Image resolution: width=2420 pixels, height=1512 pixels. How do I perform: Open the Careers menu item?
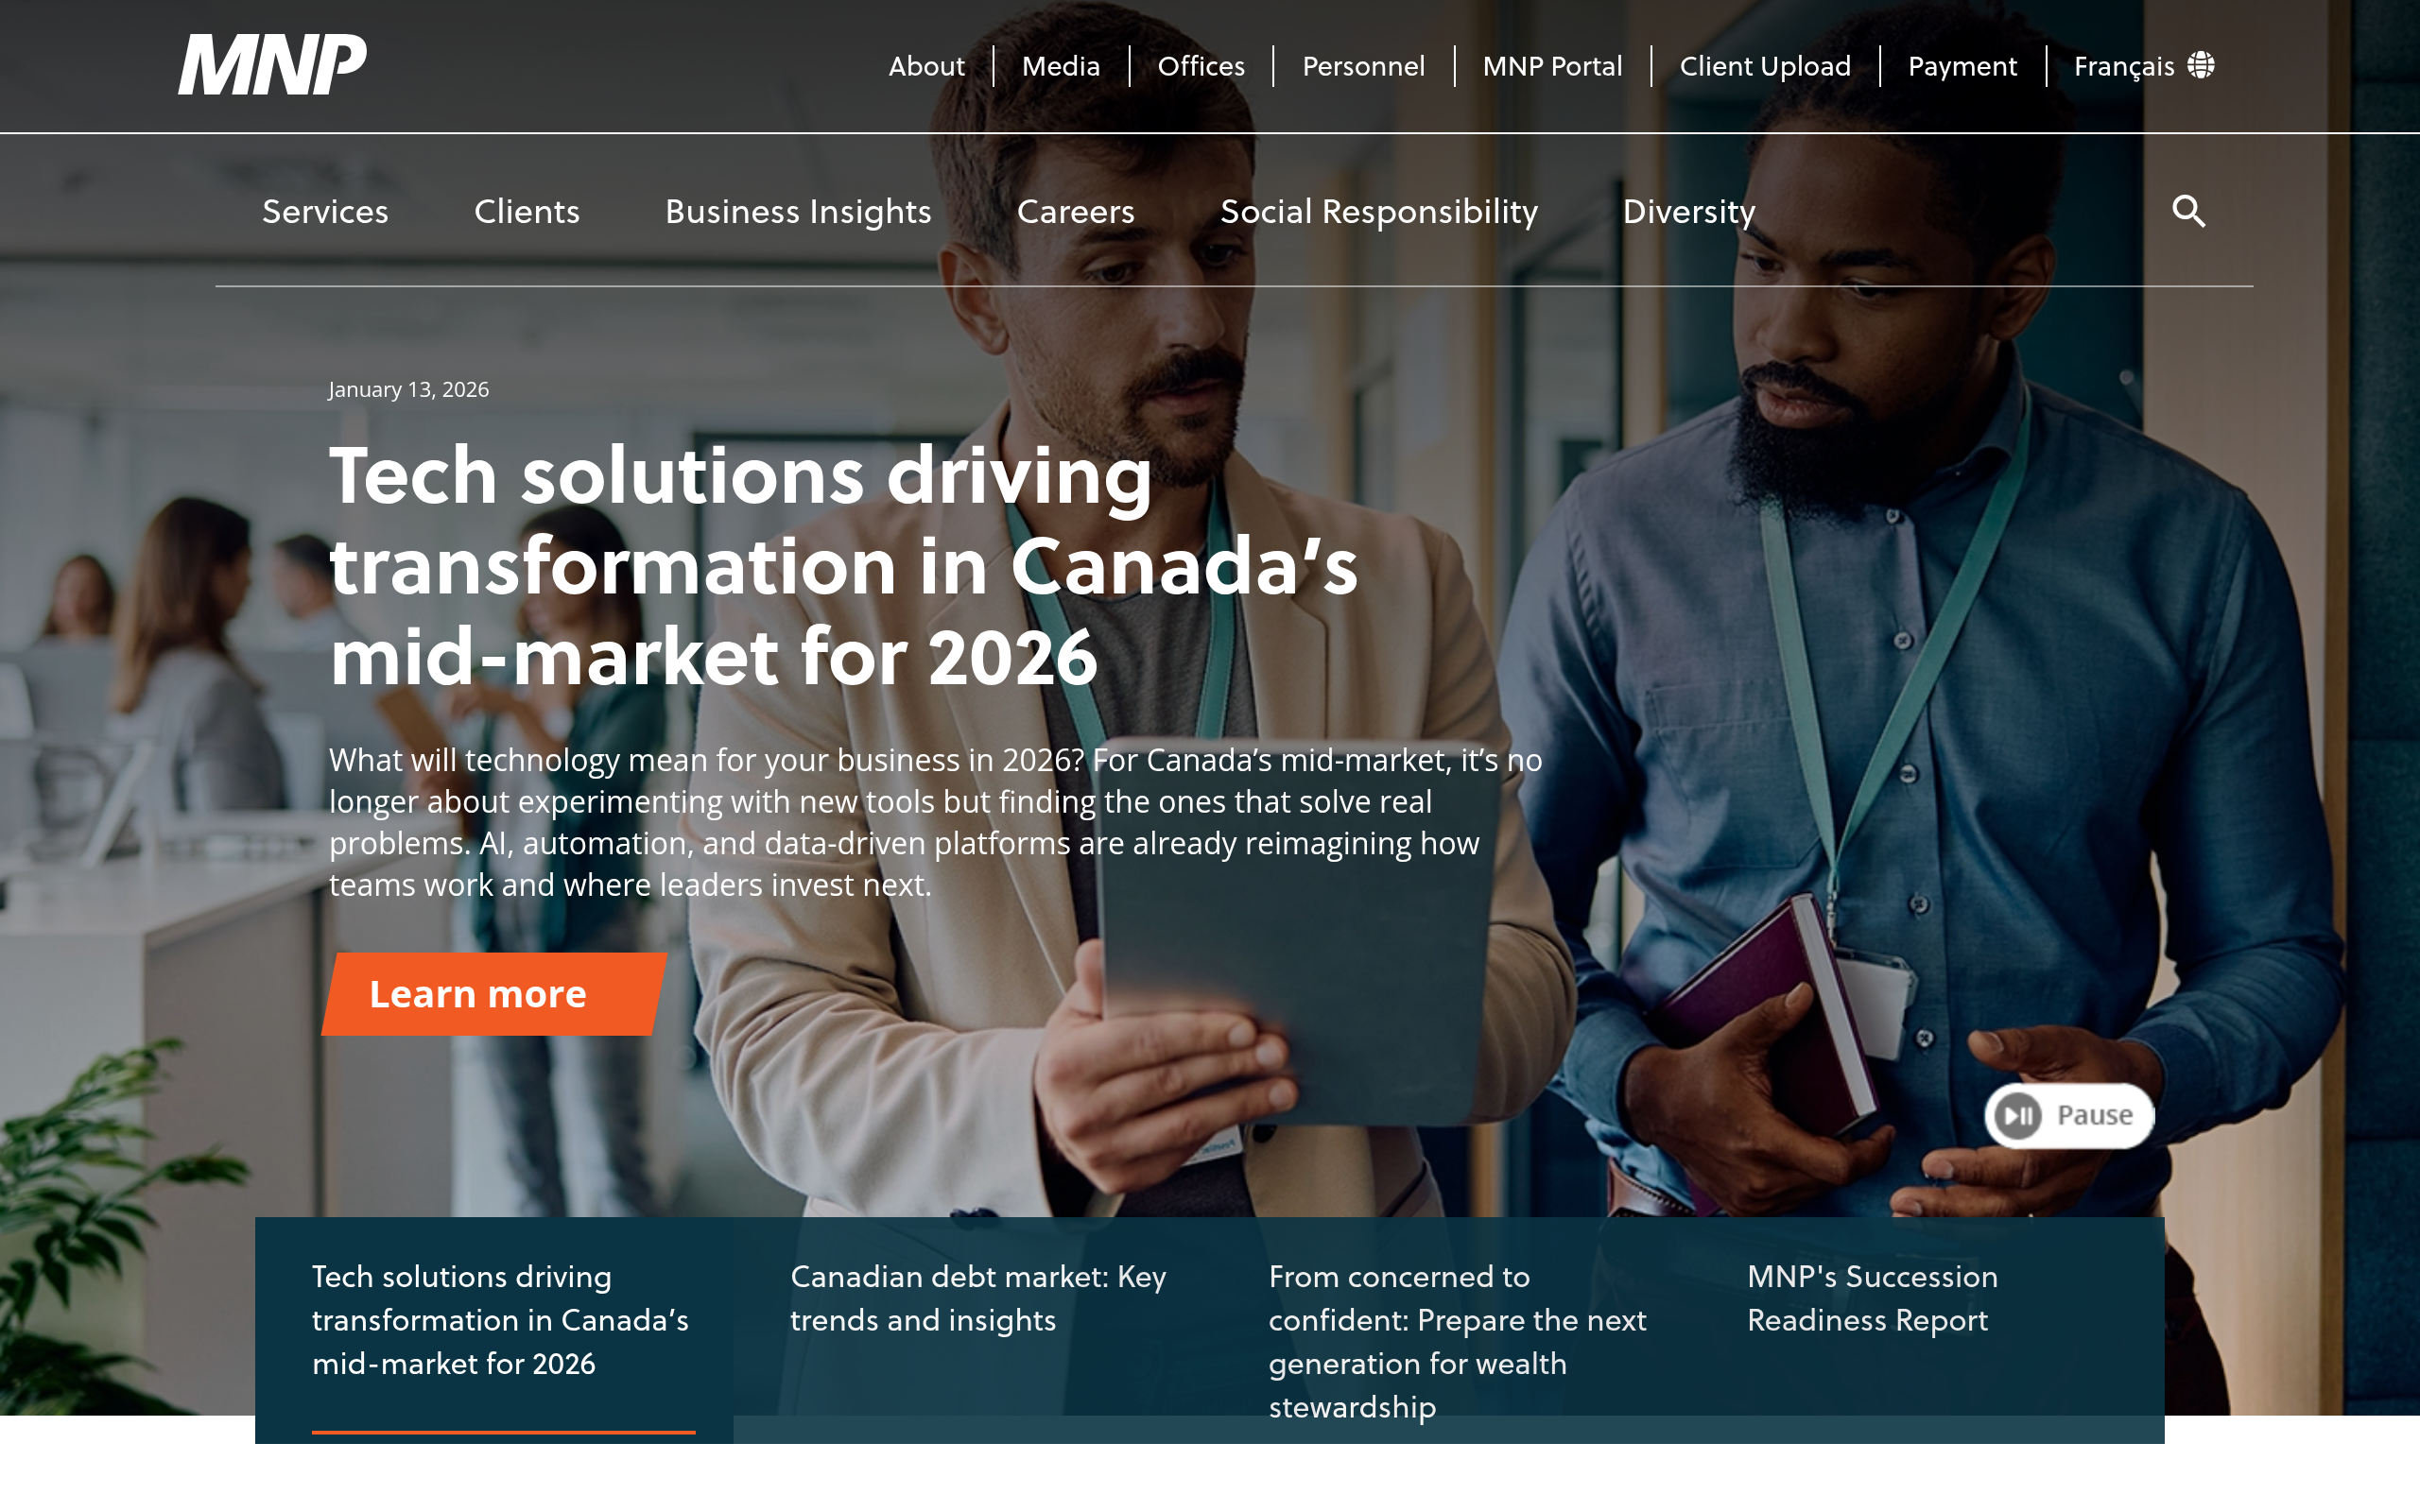coord(1075,211)
